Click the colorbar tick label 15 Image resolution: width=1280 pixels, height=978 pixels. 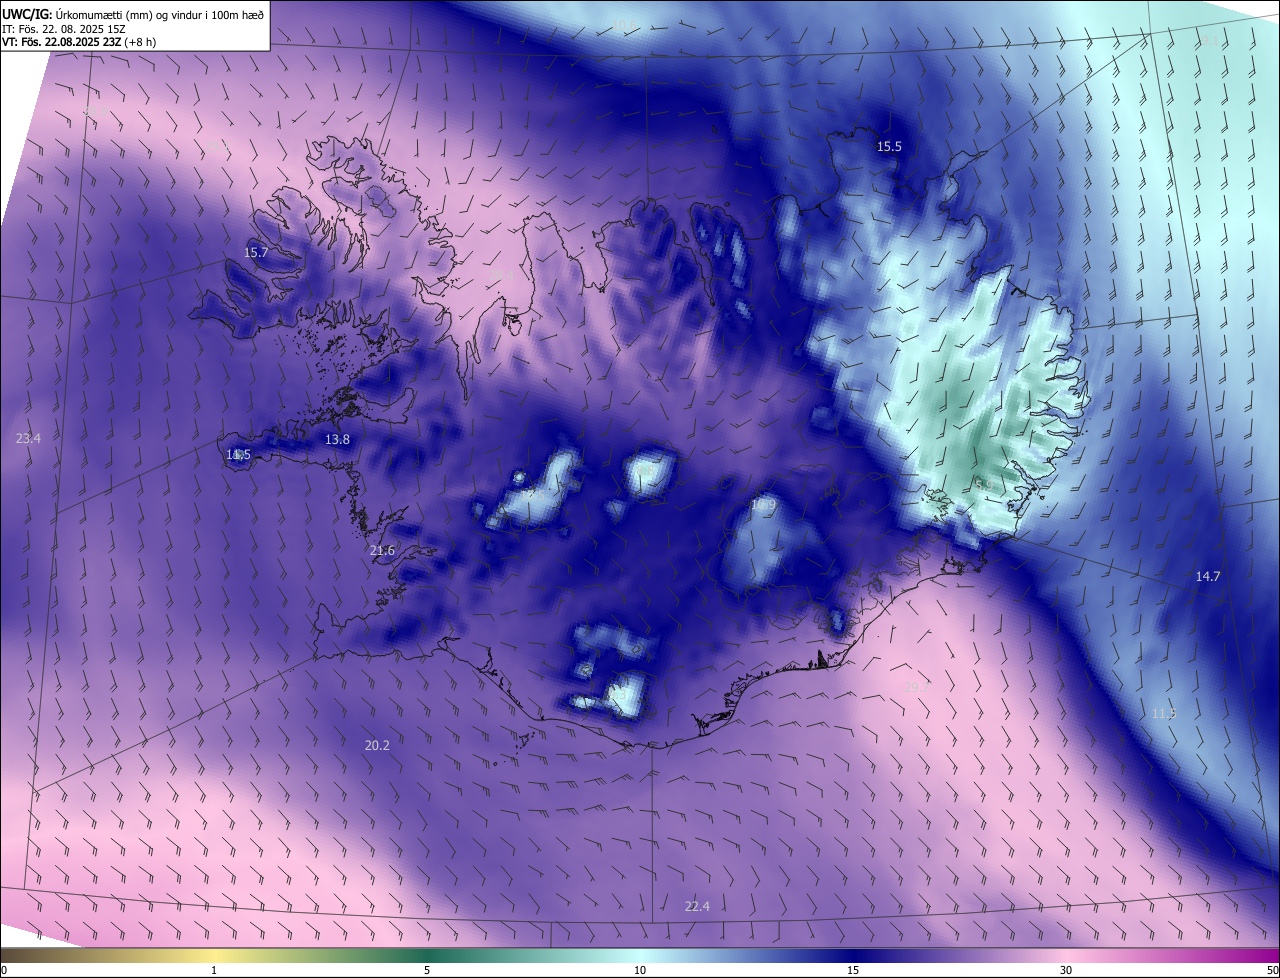853,970
